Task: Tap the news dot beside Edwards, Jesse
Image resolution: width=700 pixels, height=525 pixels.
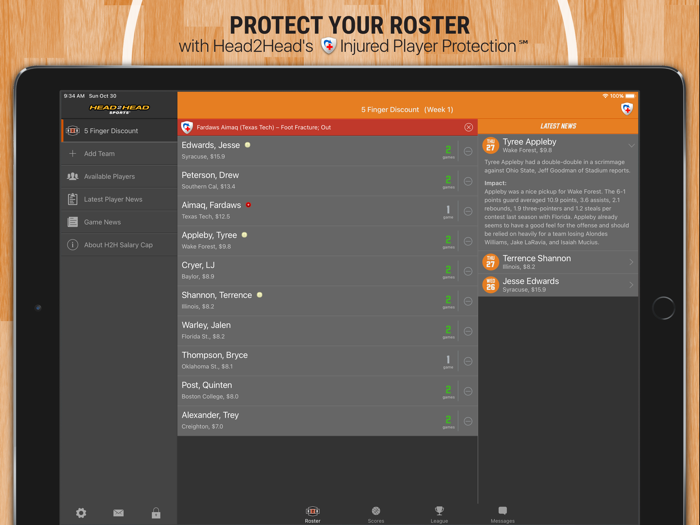Action: click(247, 145)
